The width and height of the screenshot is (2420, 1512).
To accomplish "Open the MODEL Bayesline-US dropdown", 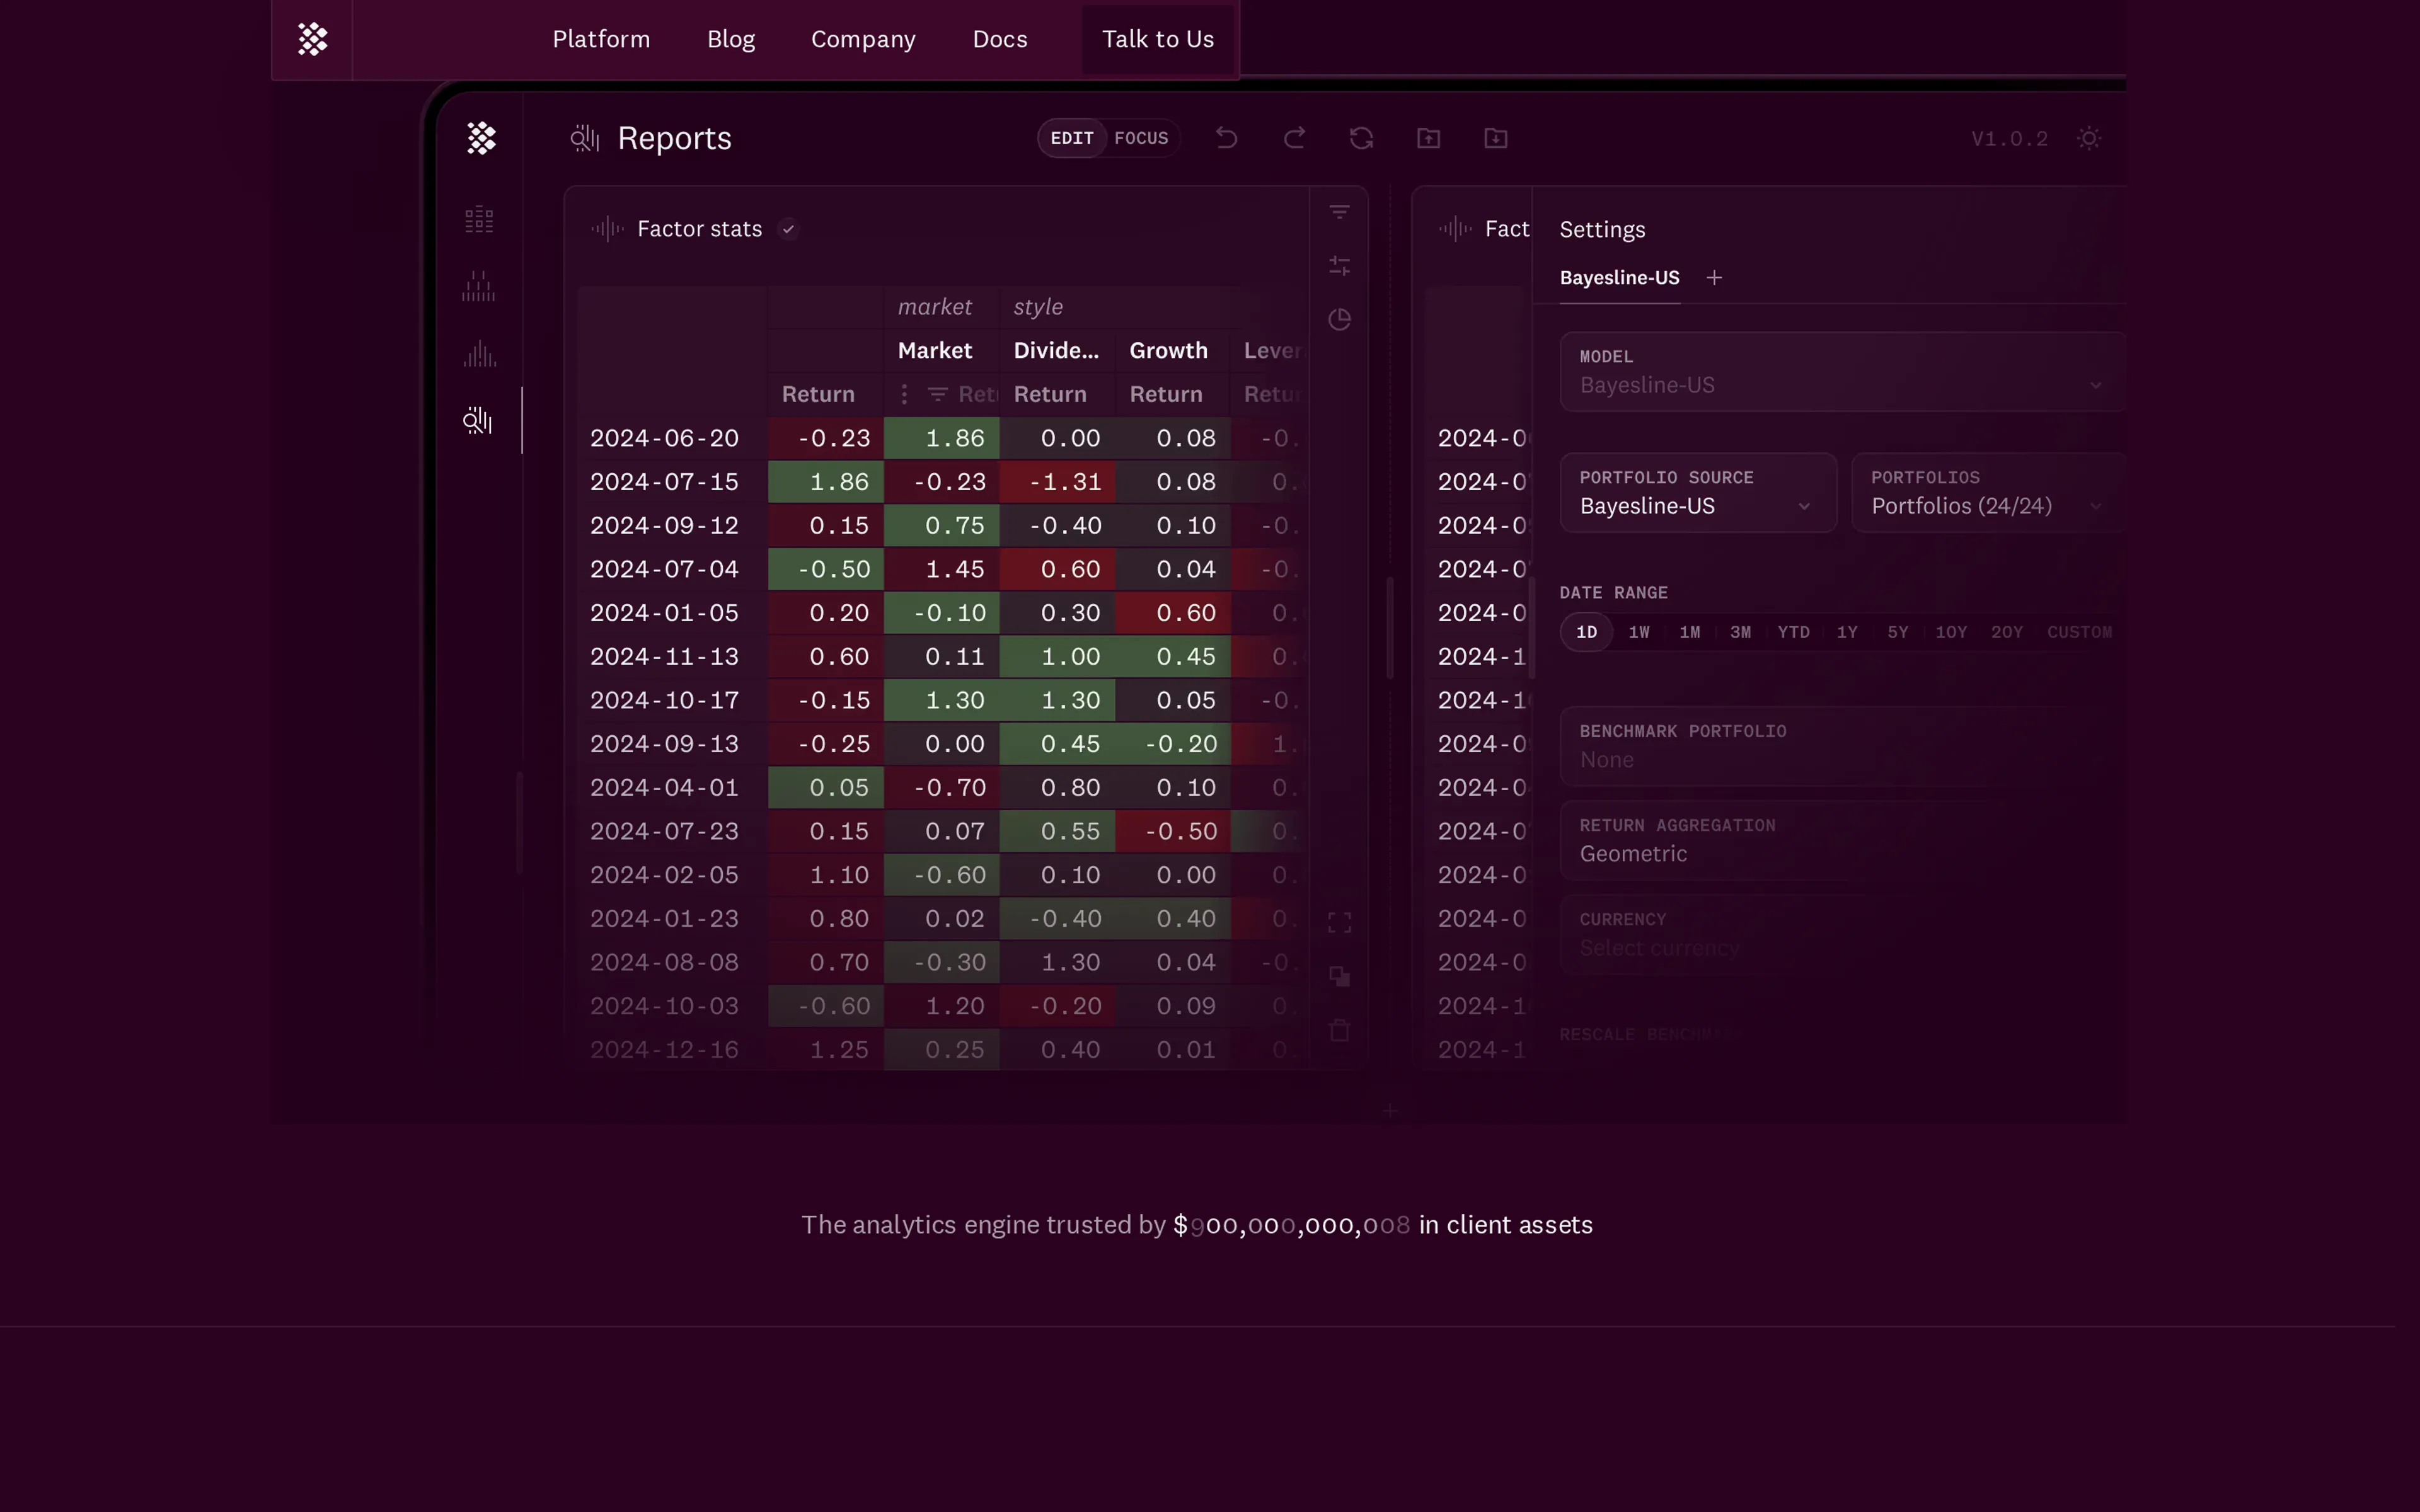I will pyautogui.click(x=1842, y=372).
